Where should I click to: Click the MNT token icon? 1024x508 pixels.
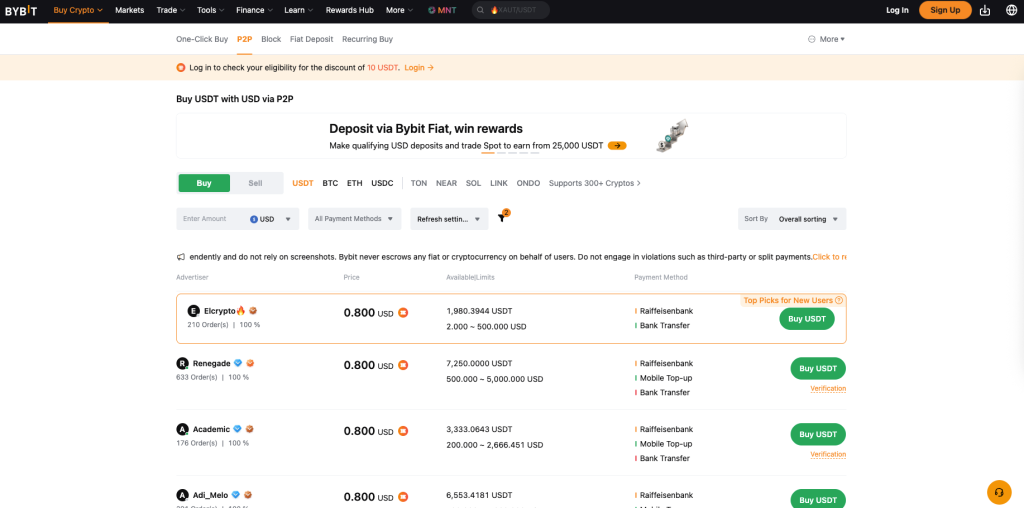coord(432,10)
